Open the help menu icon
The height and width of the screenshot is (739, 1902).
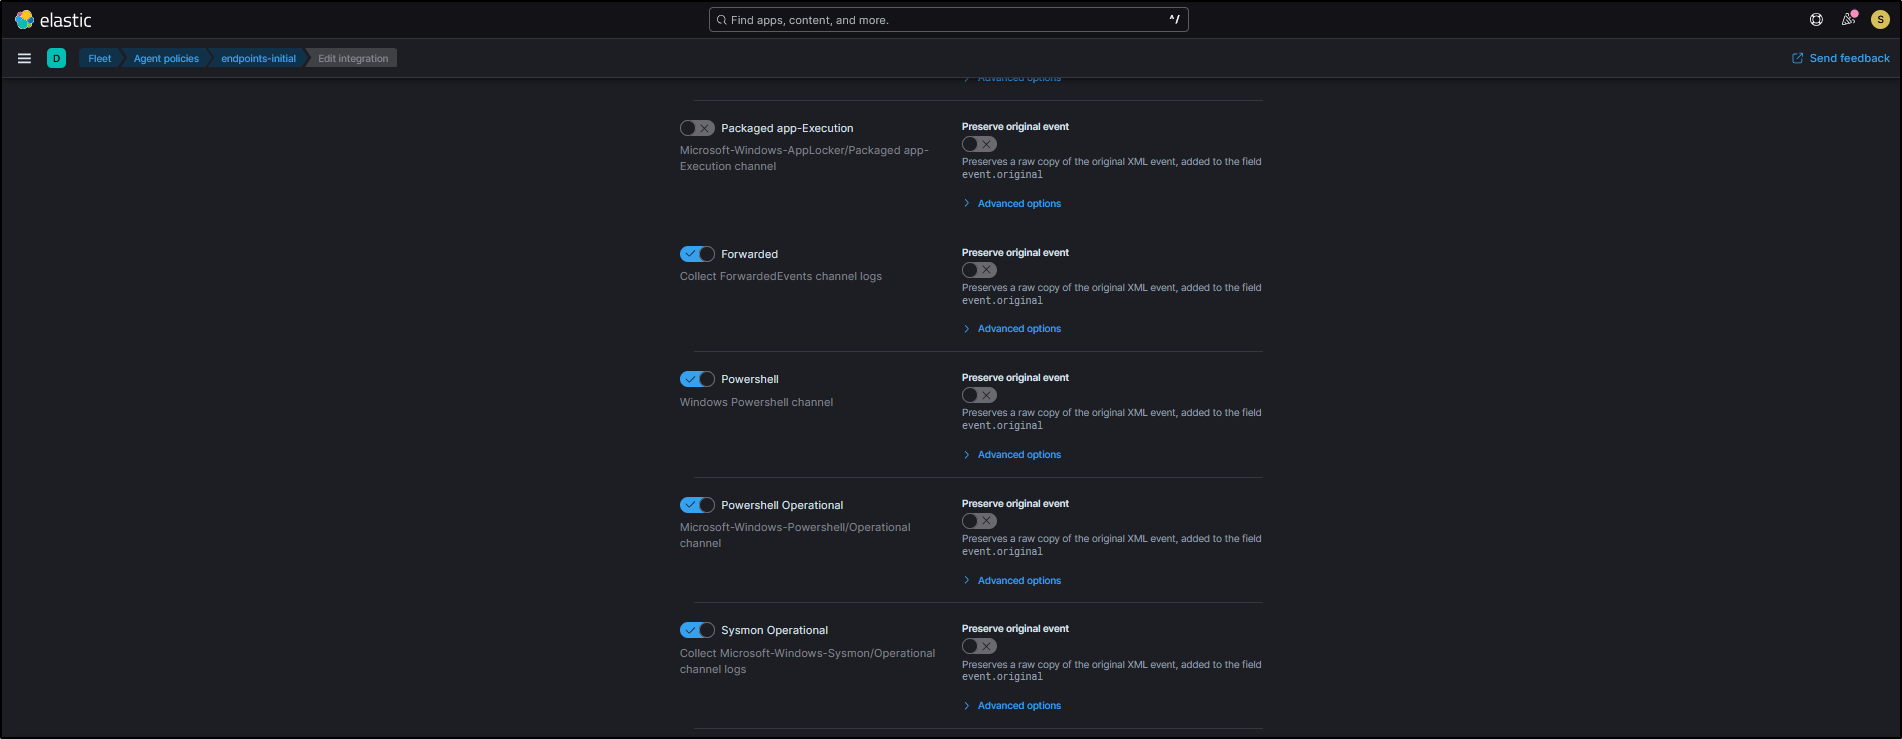pyautogui.click(x=1816, y=20)
